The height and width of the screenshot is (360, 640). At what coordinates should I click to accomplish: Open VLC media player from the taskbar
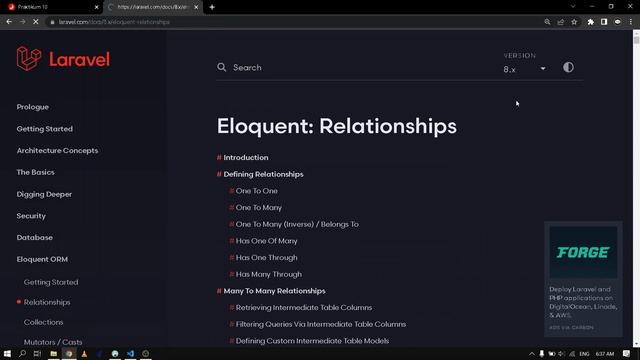tap(84, 353)
